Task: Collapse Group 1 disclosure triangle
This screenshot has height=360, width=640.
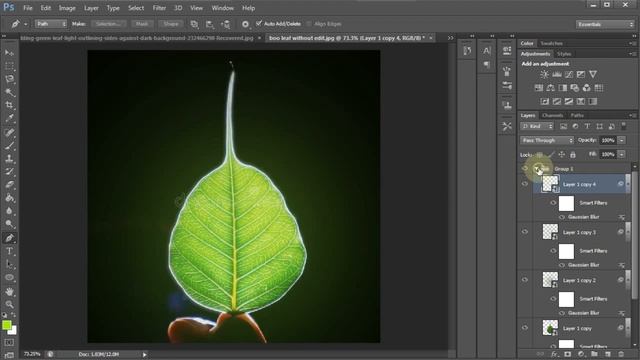Action: (x=537, y=168)
